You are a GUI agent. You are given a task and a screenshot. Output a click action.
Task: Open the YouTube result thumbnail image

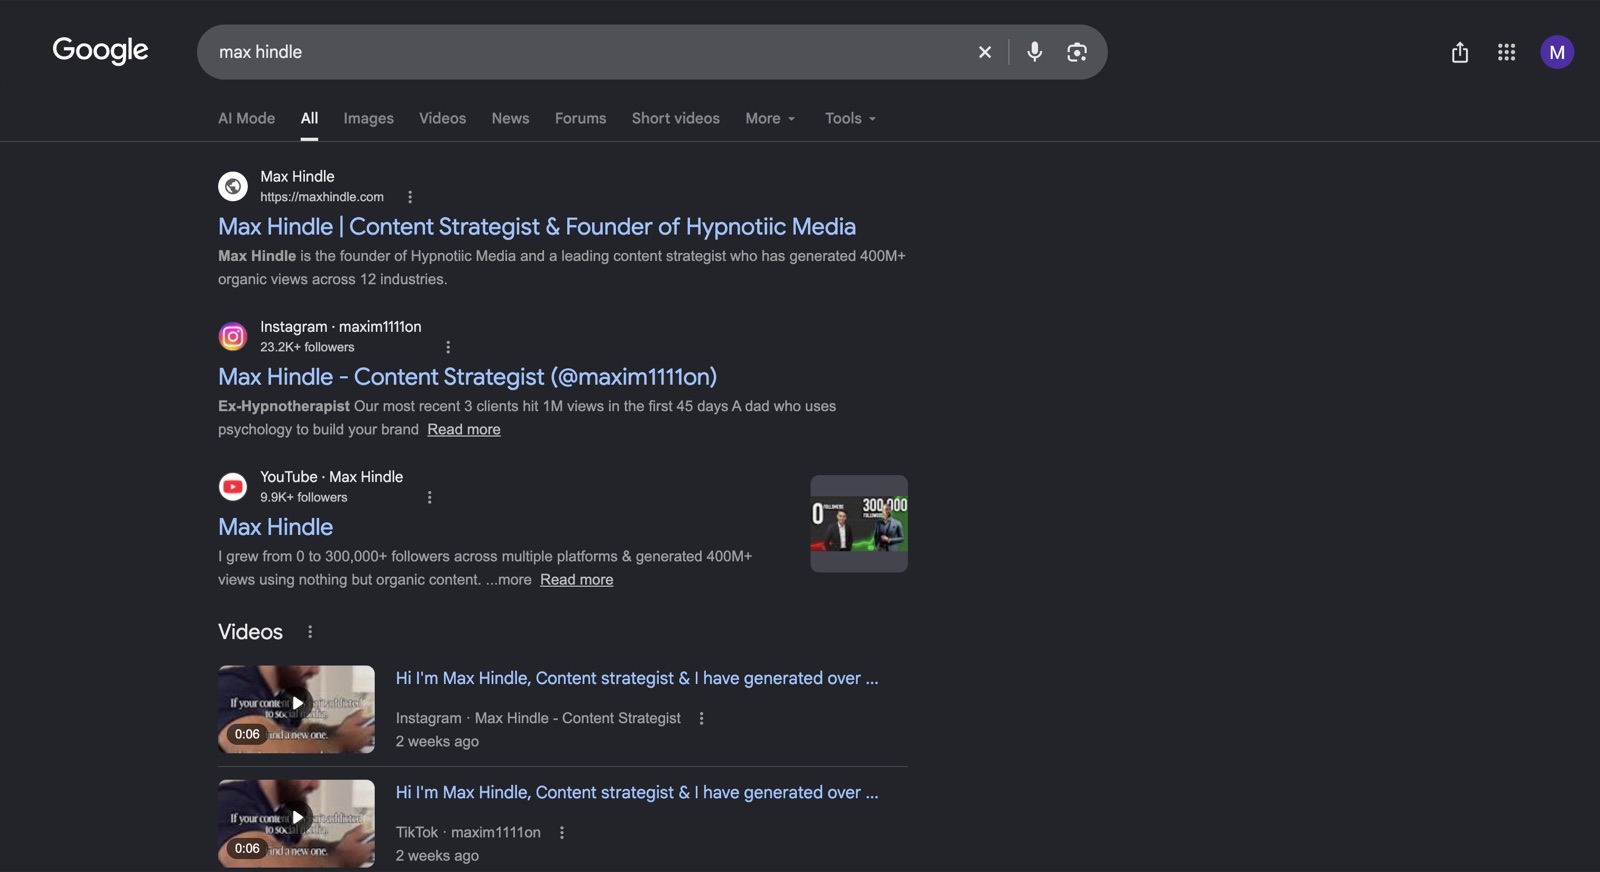859,523
